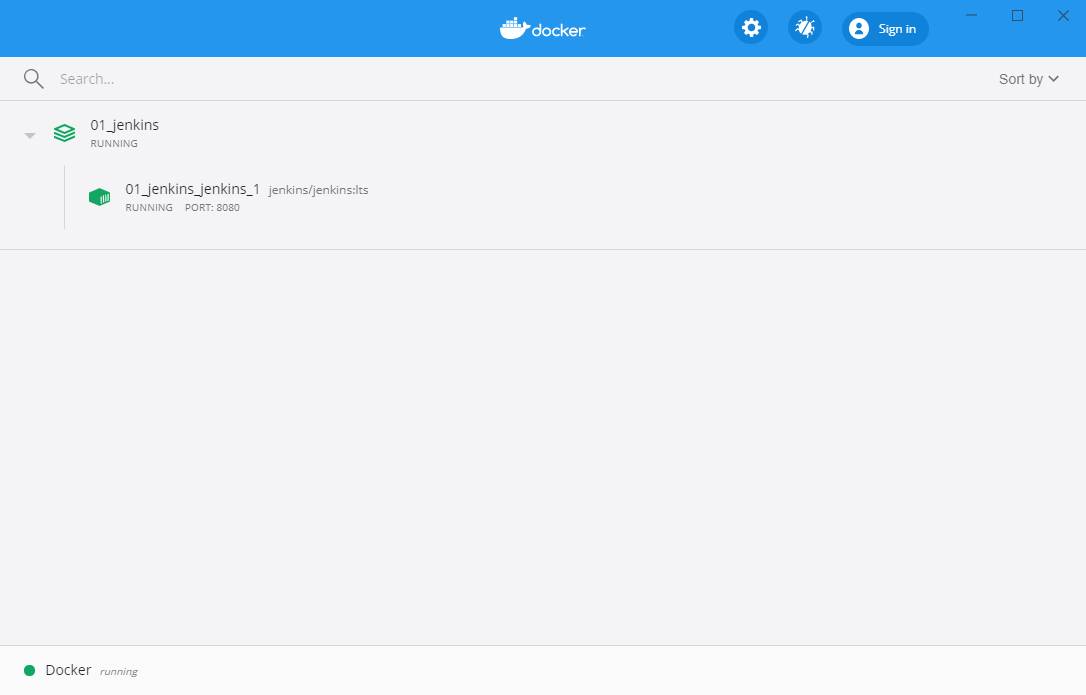The height and width of the screenshot is (695, 1086).
Task: Click the user avatar icon beside Sign in
Action: [858, 28]
